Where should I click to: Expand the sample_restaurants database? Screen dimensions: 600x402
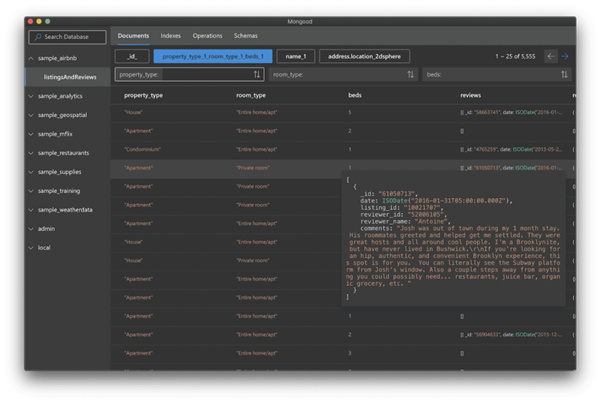click(x=31, y=153)
